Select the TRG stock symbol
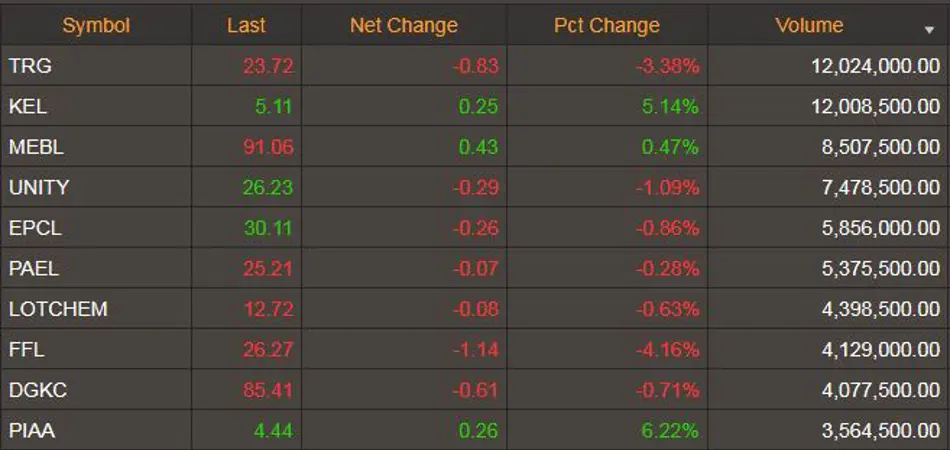The height and width of the screenshot is (450, 950). pos(30,65)
